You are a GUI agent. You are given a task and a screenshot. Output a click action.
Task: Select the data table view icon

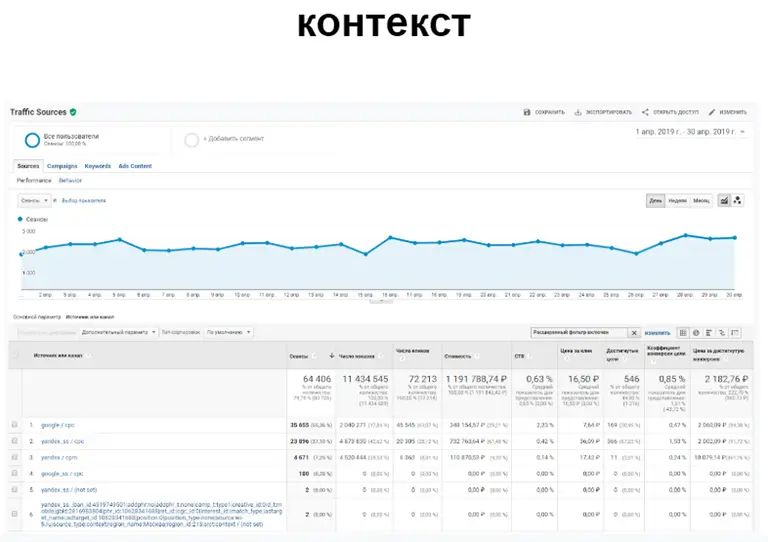(x=683, y=332)
